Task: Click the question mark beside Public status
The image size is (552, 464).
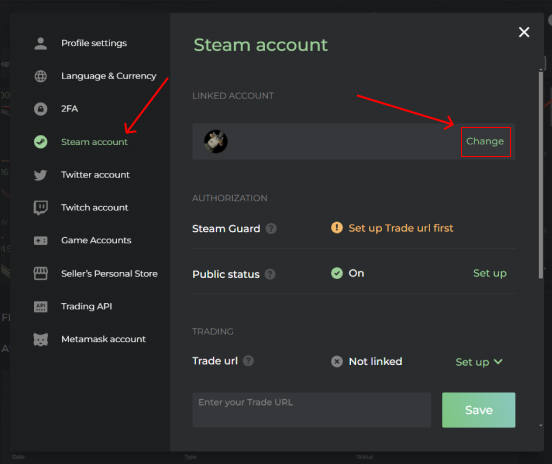Action: coord(270,274)
